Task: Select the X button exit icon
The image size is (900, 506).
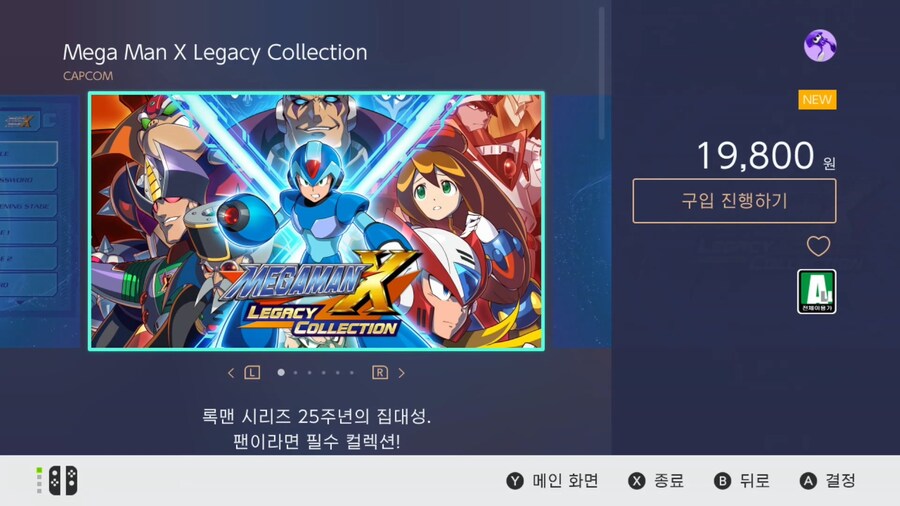Action: coord(637,481)
